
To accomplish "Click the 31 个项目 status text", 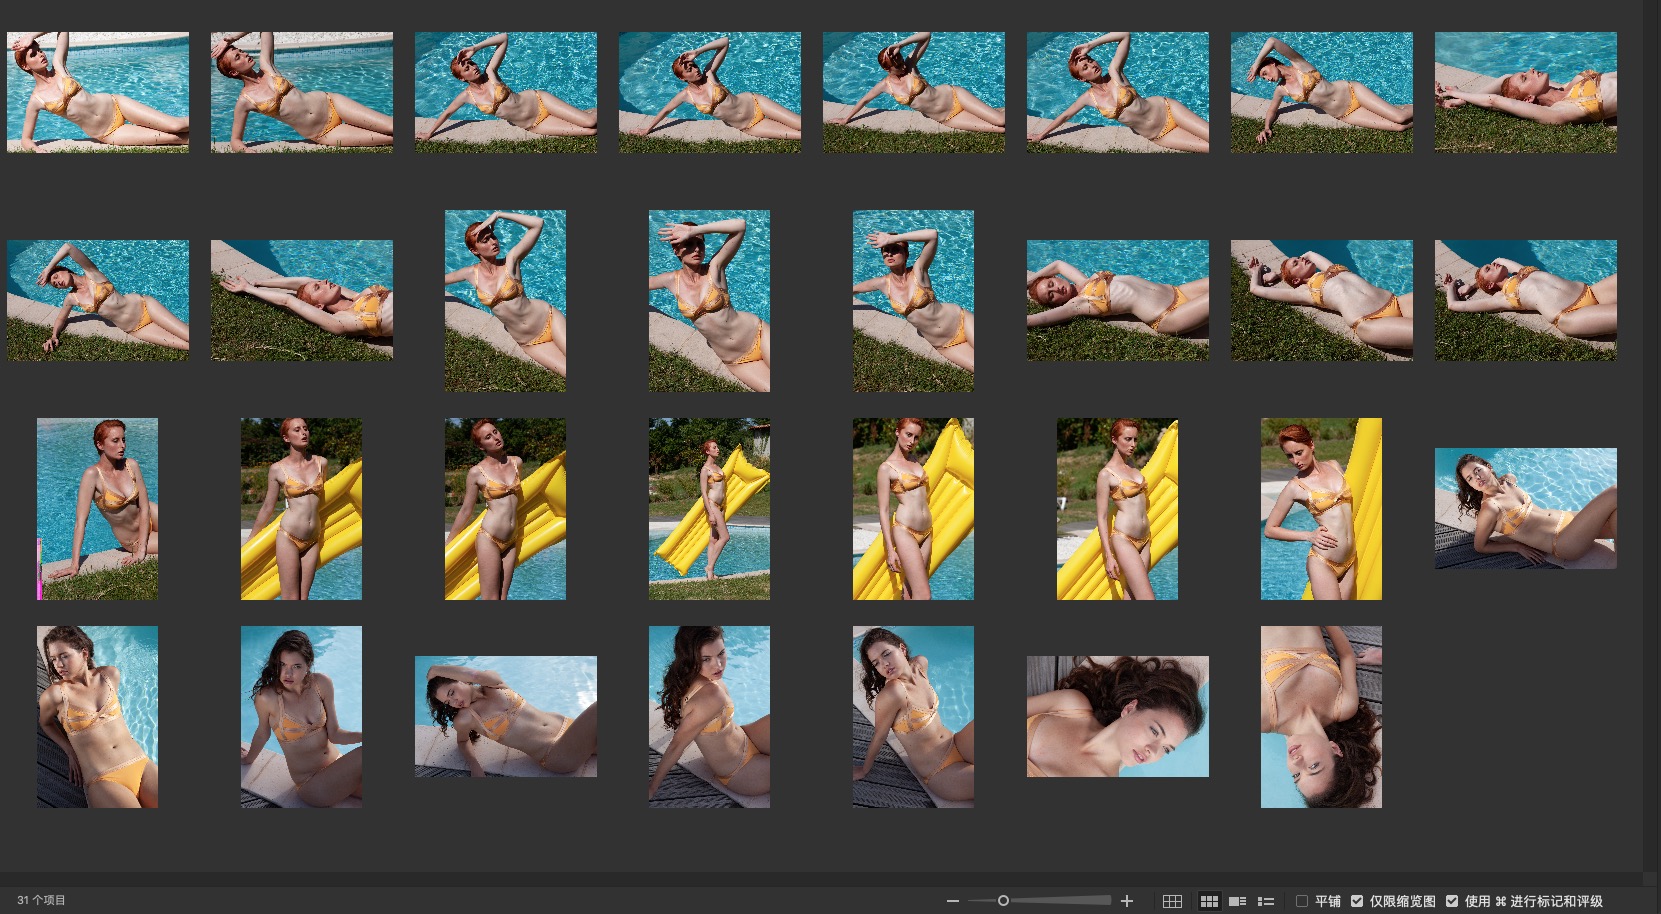I will pos(41,901).
